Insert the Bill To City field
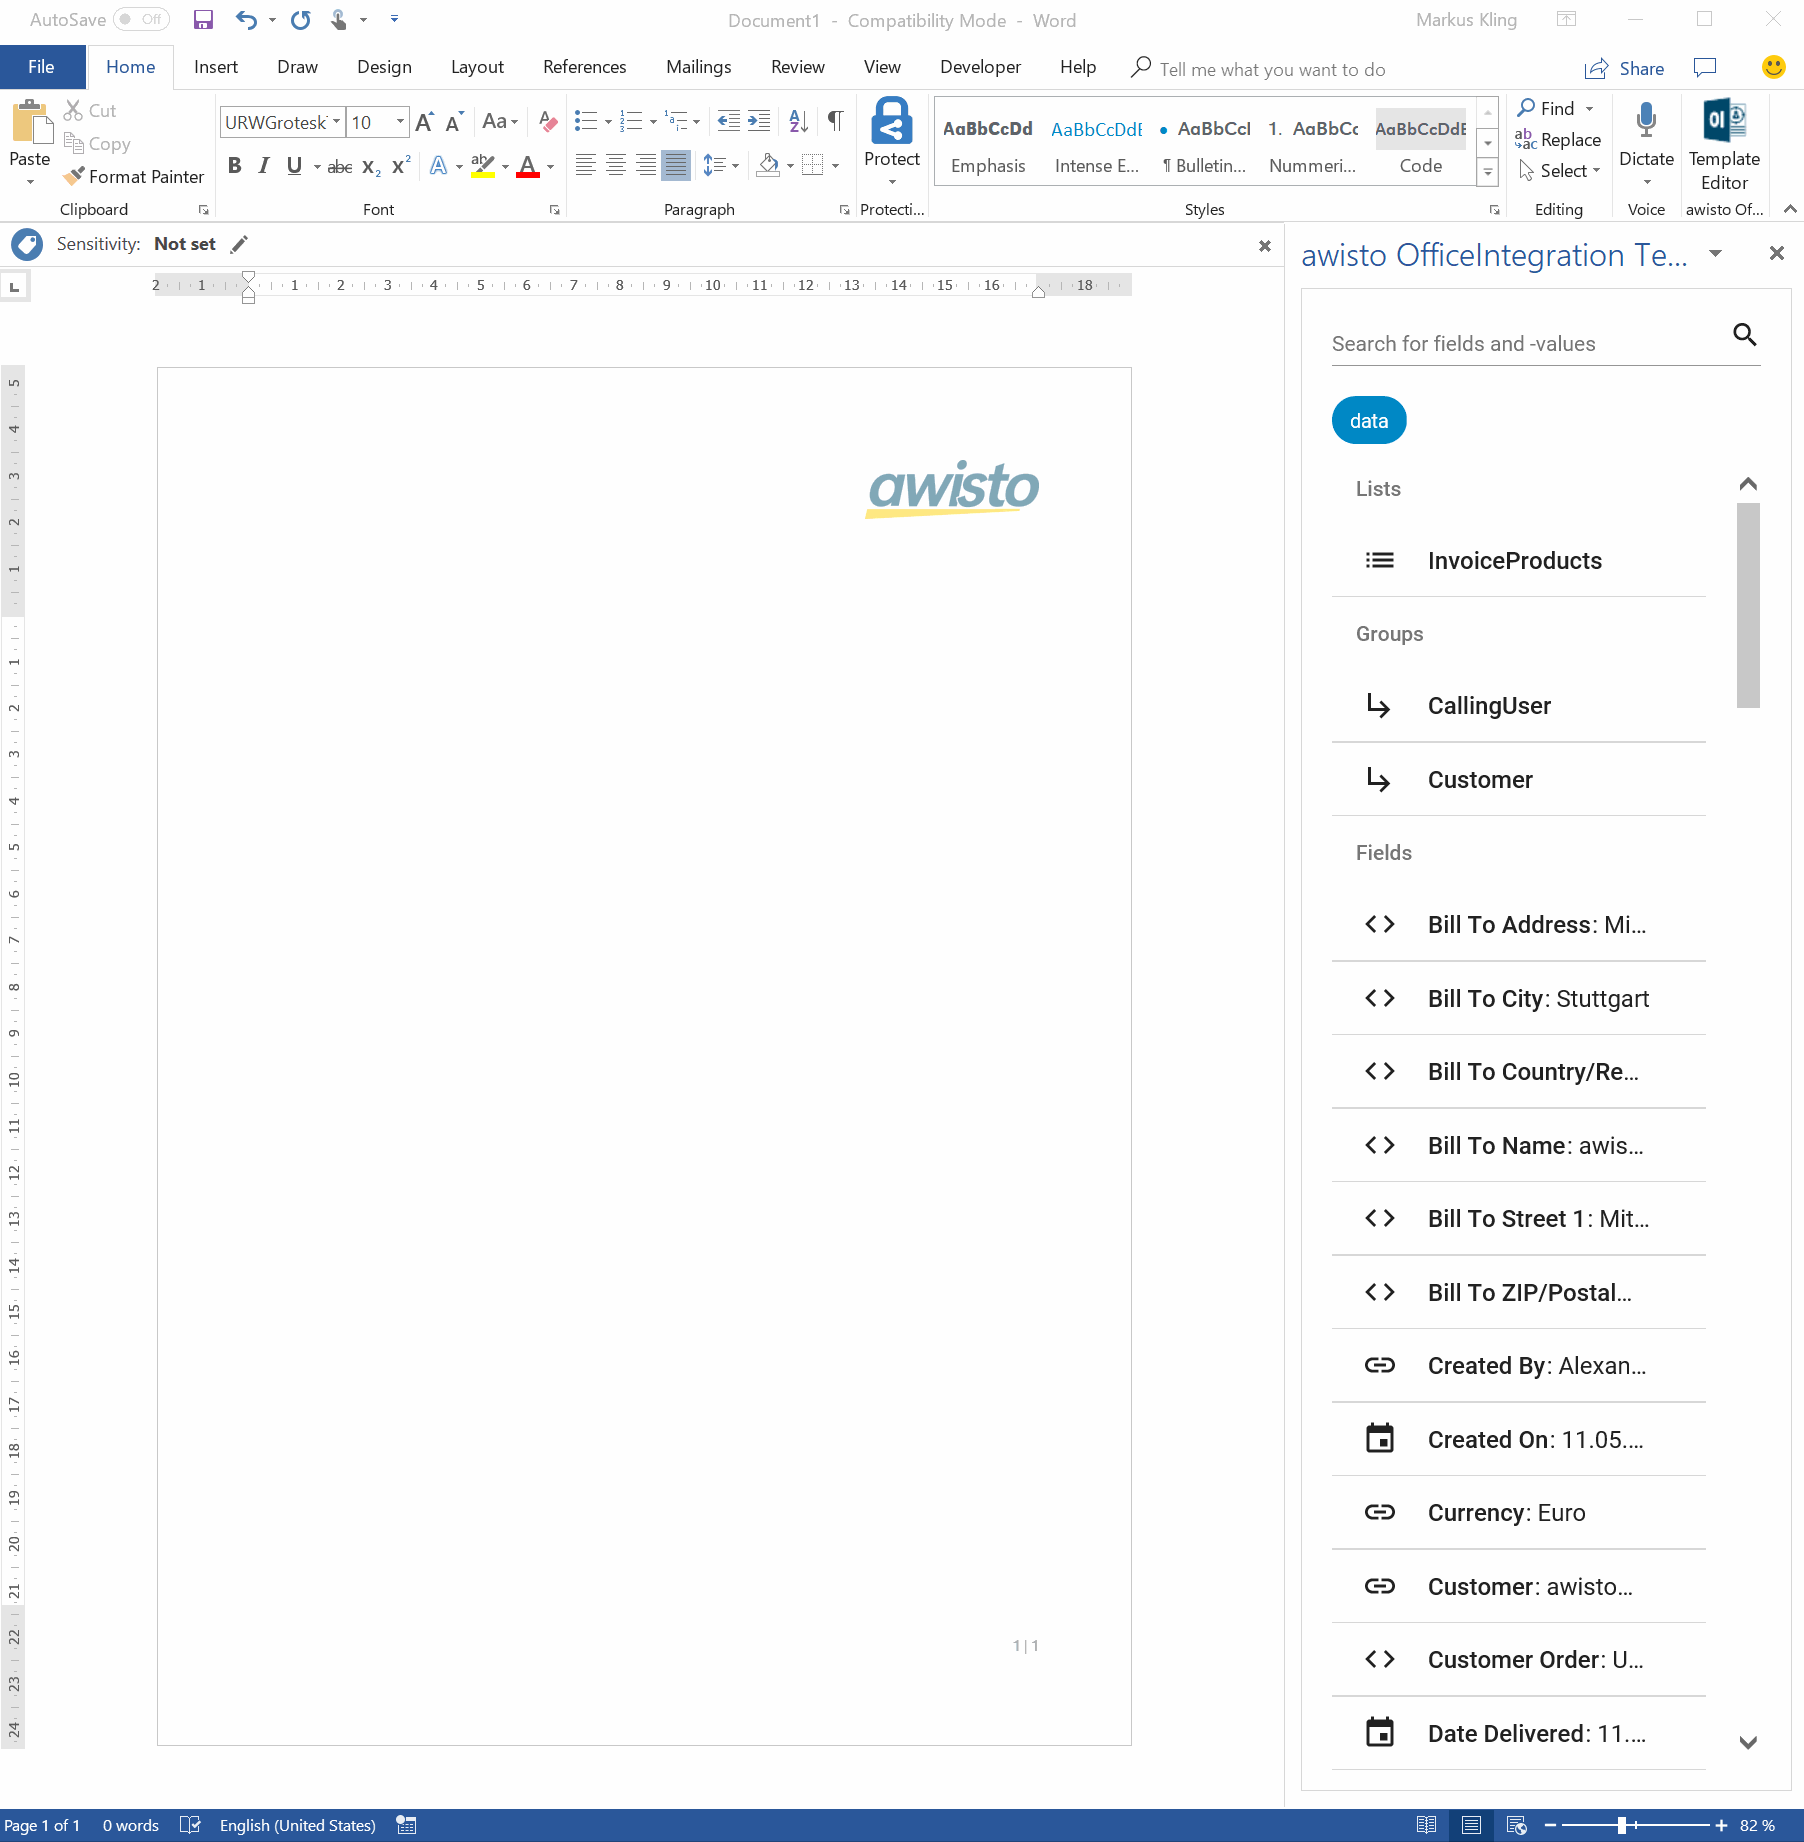Image resolution: width=1804 pixels, height=1842 pixels. pyautogui.click(x=1519, y=999)
